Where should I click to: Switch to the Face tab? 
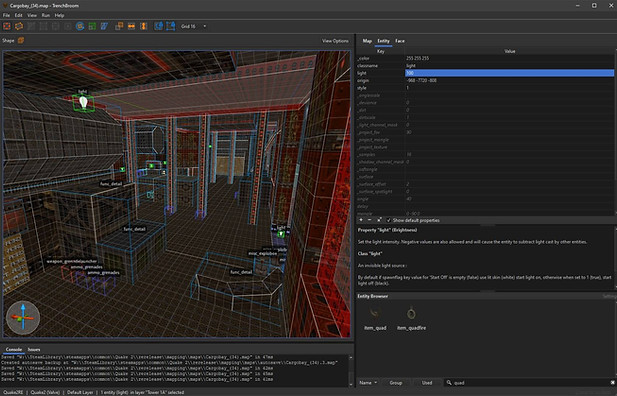pos(400,41)
